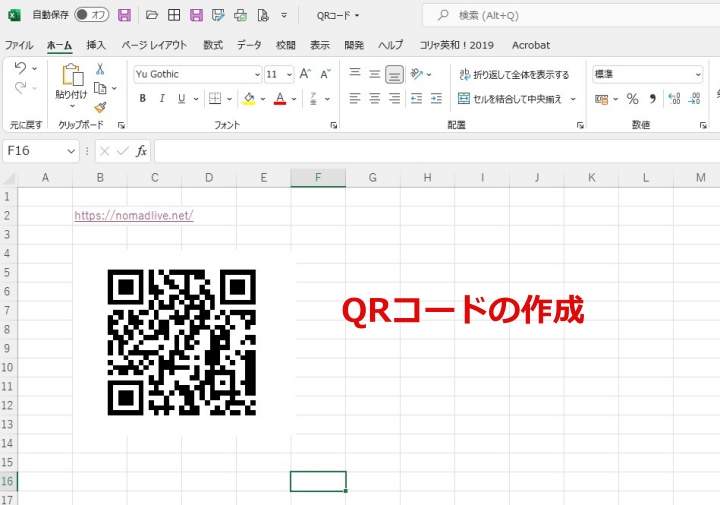Image resolution: width=720 pixels, height=505 pixels.
Task: Click the decrease font size icon
Action: point(326,74)
